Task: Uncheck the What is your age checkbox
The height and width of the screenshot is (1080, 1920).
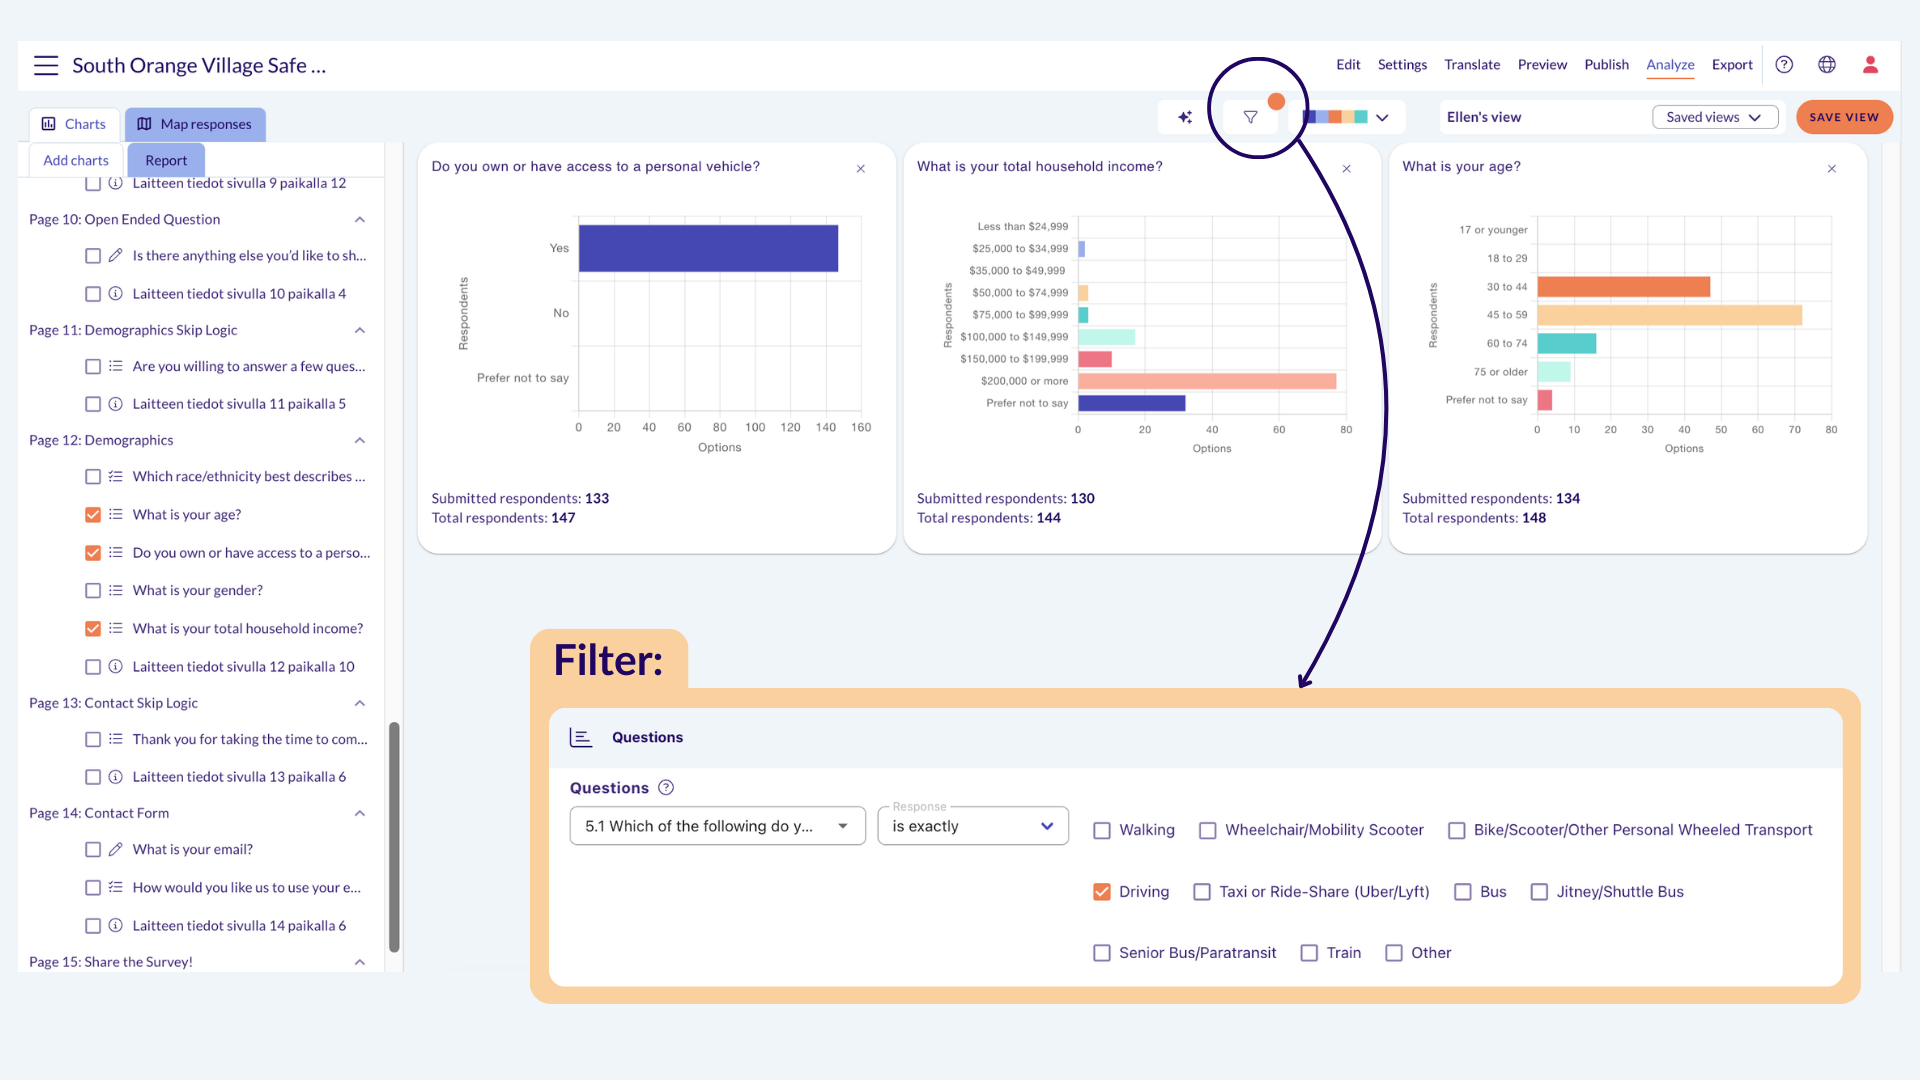Action: pos(93,515)
